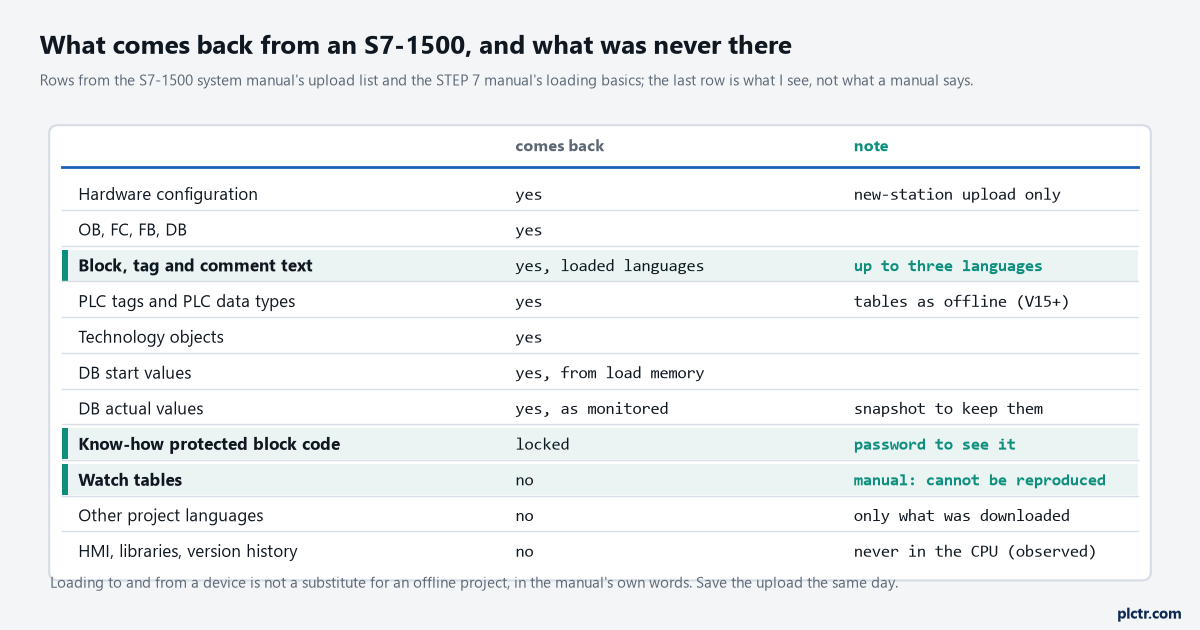Select the 'DB actual values' row
1200x630 pixels.
[600, 408]
